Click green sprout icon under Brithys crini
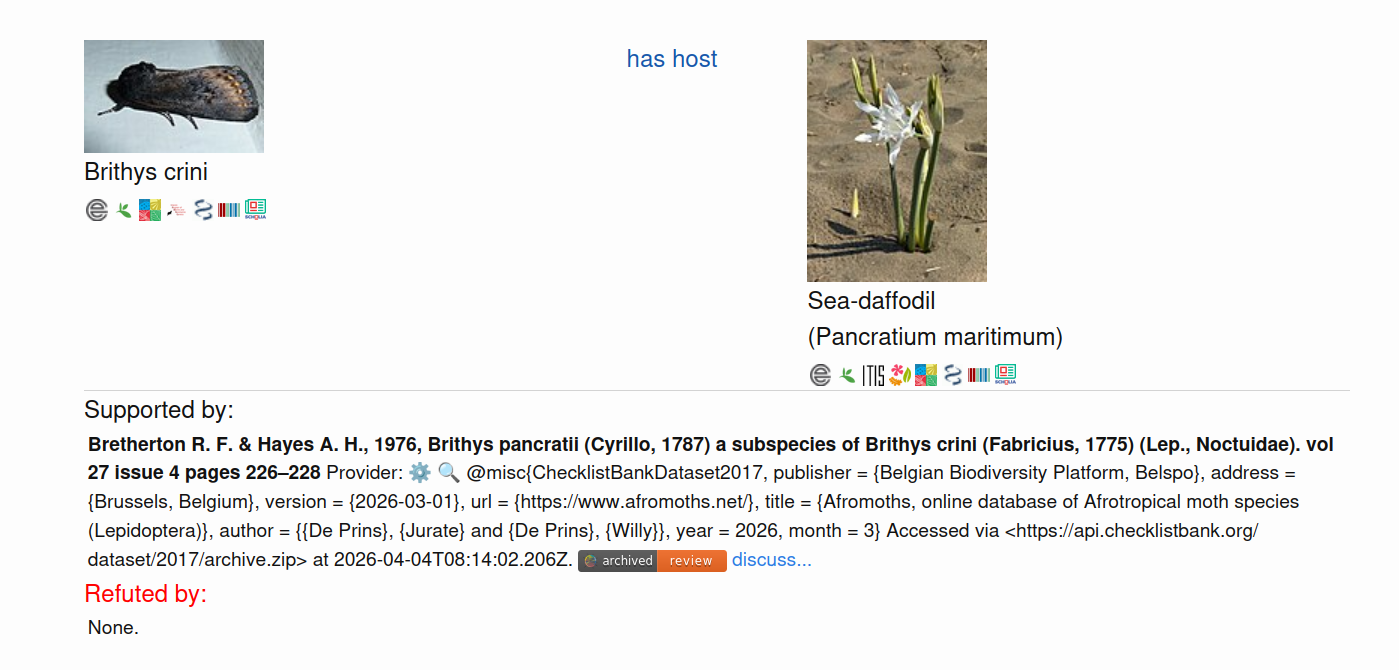This screenshot has width=1399, height=670. point(124,210)
